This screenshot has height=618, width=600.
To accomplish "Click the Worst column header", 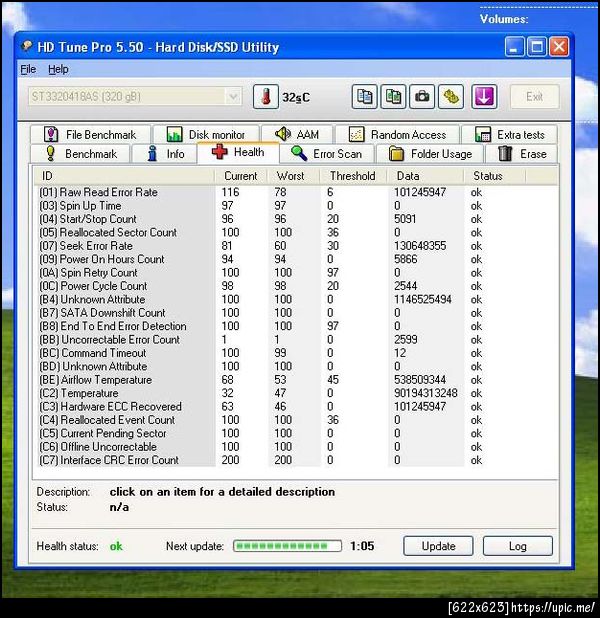I will [x=294, y=176].
